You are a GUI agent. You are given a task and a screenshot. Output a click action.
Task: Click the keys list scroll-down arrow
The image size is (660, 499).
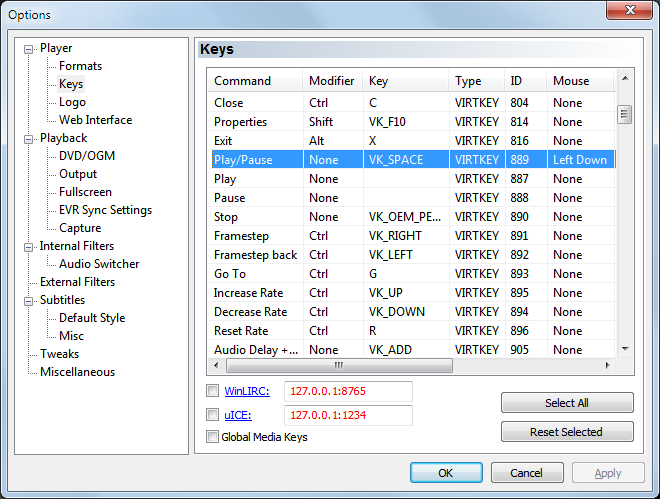click(625, 349)
